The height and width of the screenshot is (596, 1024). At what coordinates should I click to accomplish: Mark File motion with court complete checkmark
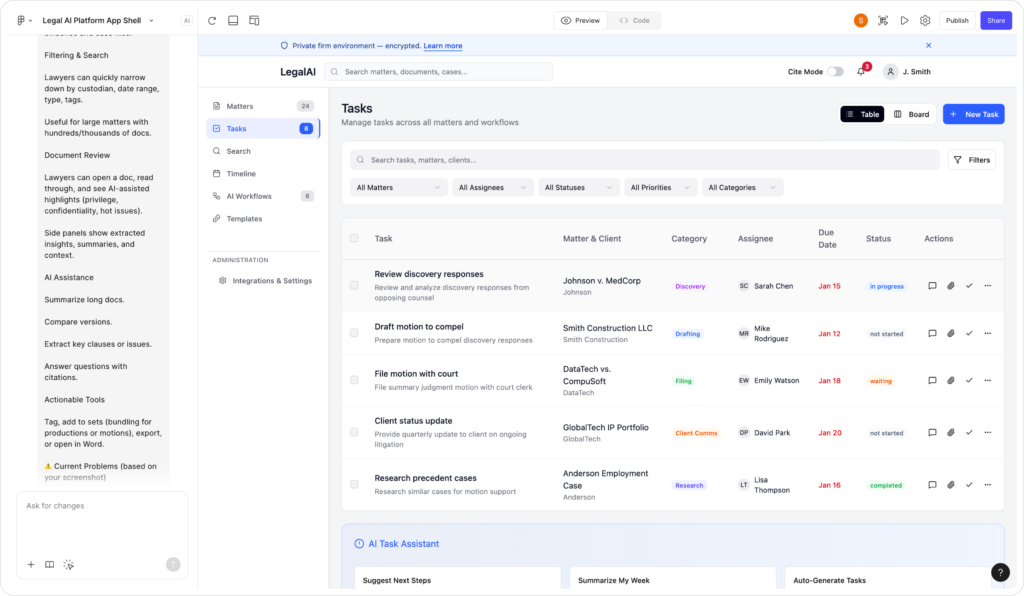[969, 381]
